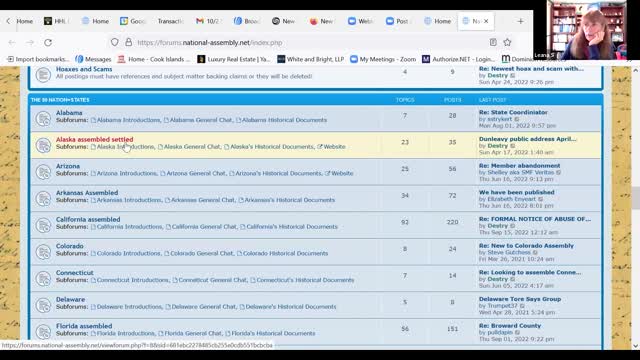Open the We have been published post

pos(516,192)
